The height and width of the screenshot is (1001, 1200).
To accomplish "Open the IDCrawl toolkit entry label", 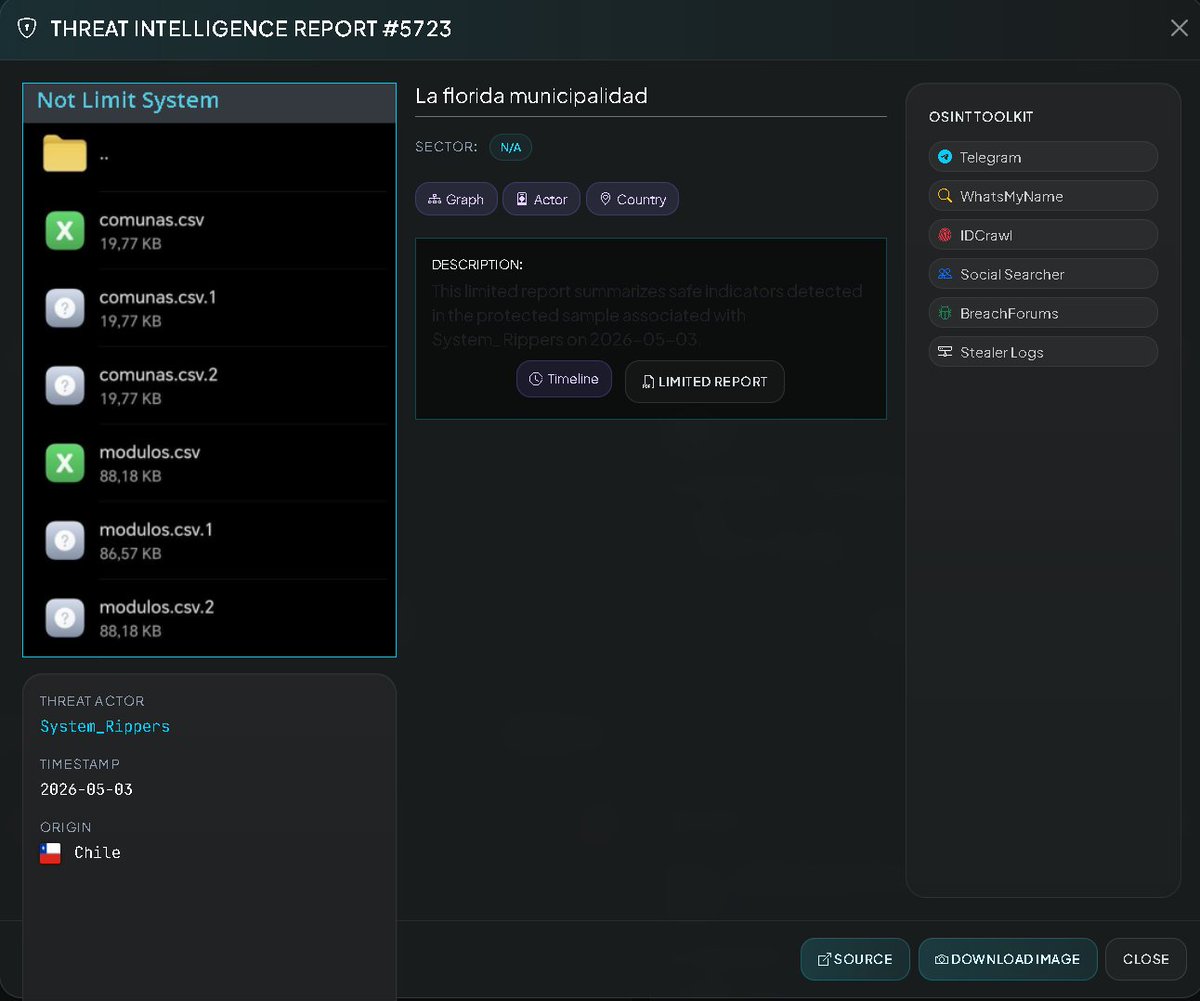I will (x=986, y=235).
